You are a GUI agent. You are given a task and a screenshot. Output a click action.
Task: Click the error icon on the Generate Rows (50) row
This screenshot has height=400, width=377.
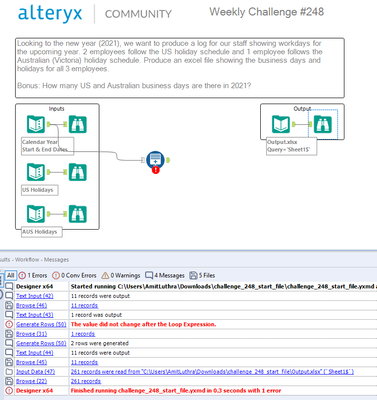coord(9,324)
